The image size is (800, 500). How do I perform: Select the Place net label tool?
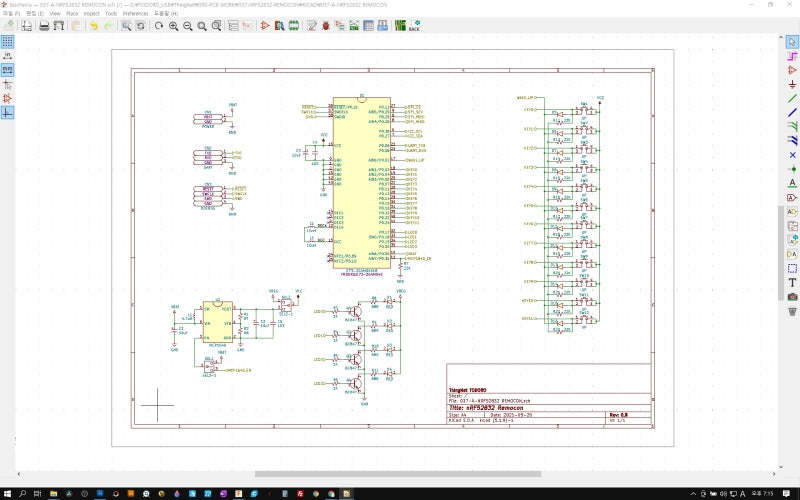click(792, 183)
